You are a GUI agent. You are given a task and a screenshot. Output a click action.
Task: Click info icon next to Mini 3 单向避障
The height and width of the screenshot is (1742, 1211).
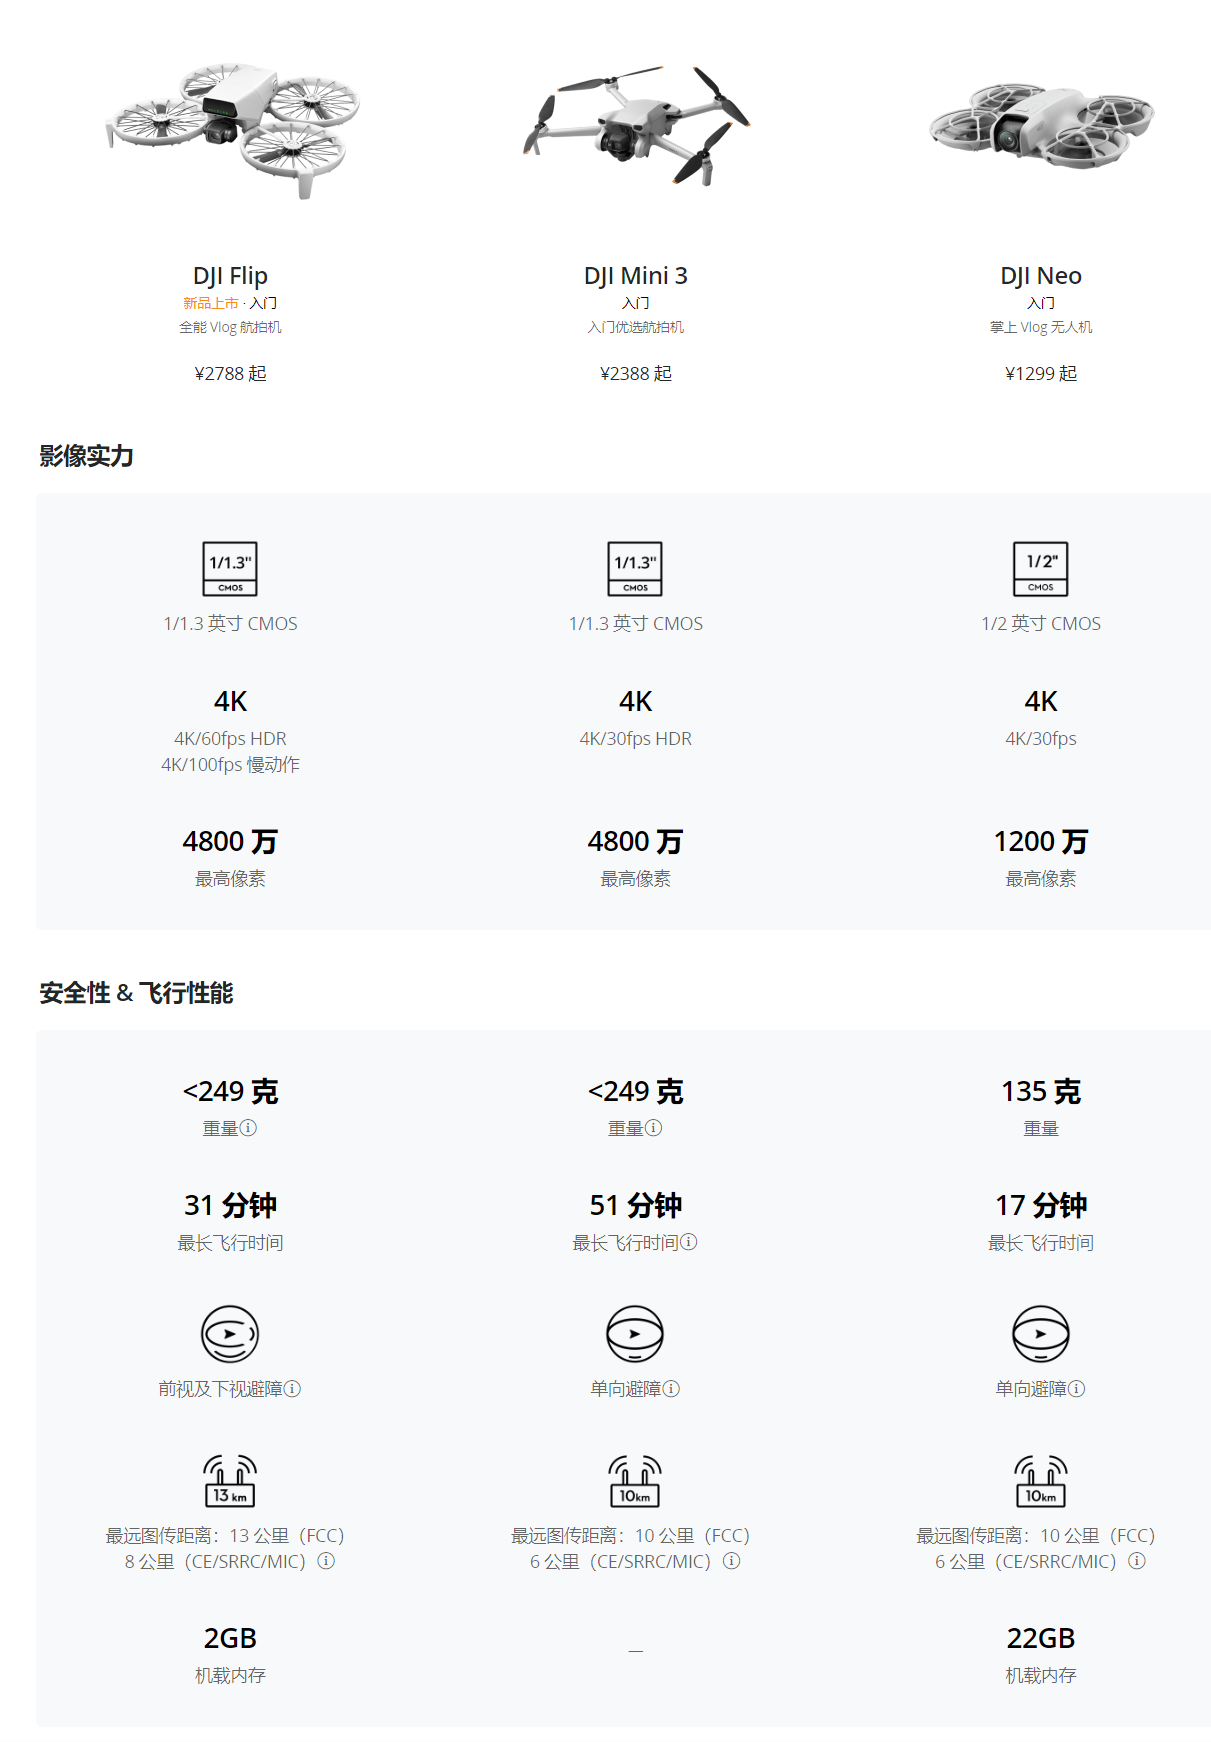click(x=672, y=1389)
